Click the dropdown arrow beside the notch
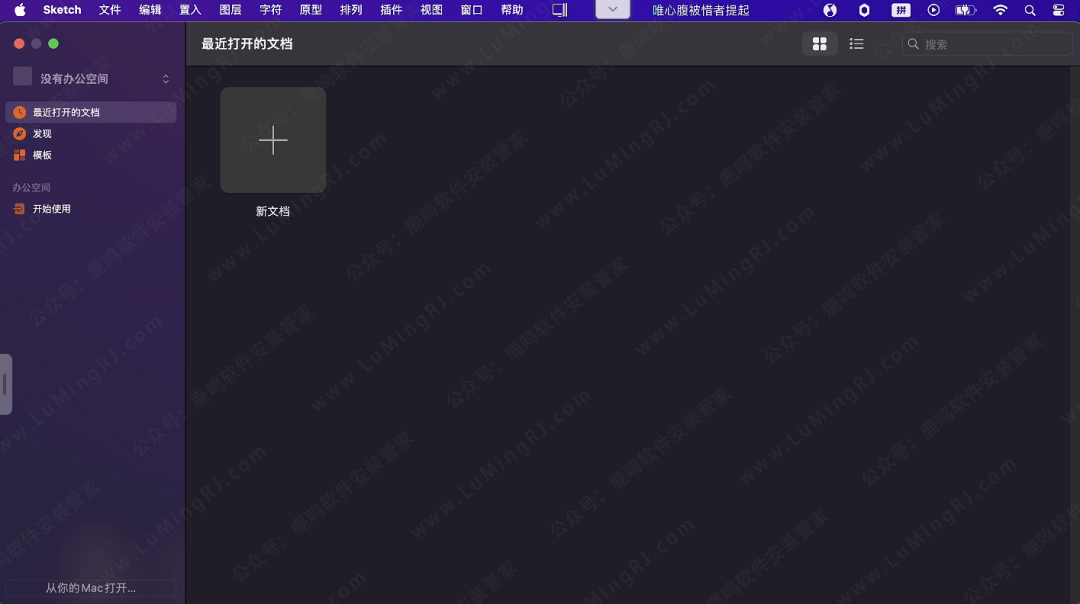 click(x=612, y=10)
